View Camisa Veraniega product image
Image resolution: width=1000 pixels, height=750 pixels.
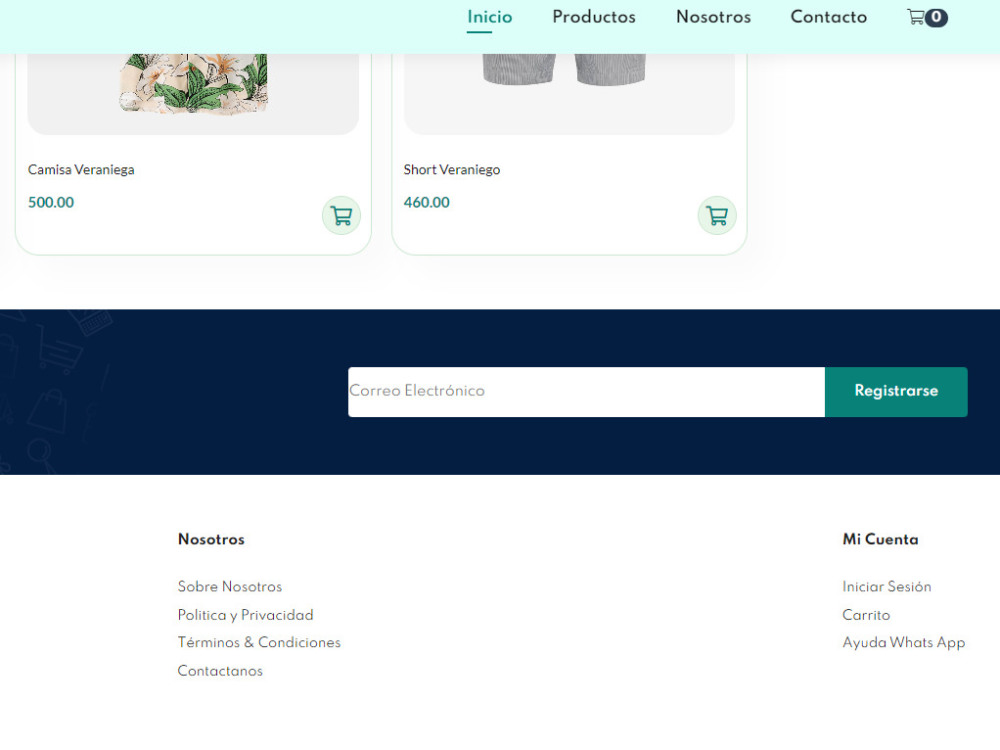(x=193, y=94)
